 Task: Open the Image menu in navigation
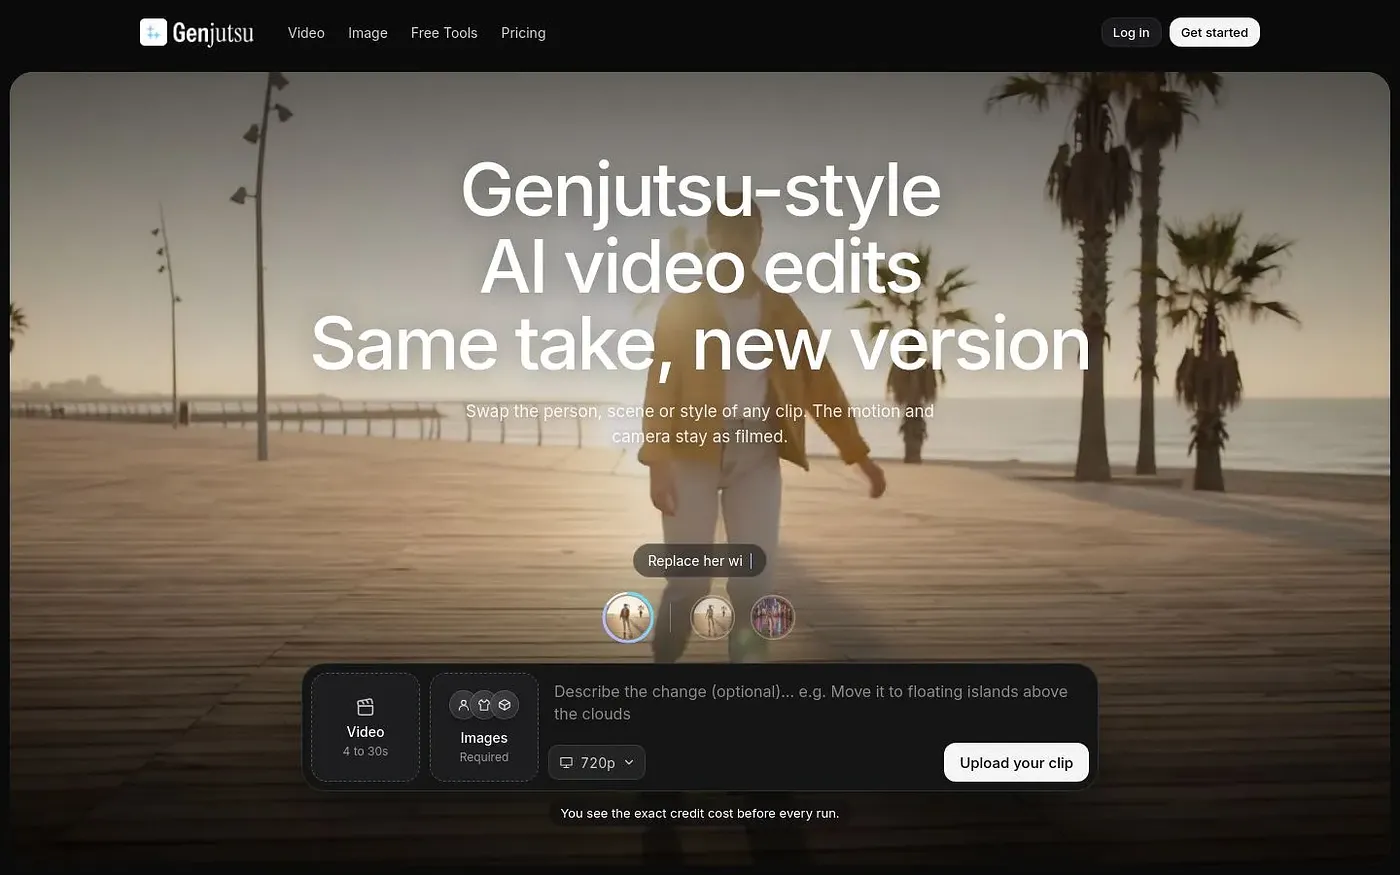pyautogui.click(x=368, y=33)
